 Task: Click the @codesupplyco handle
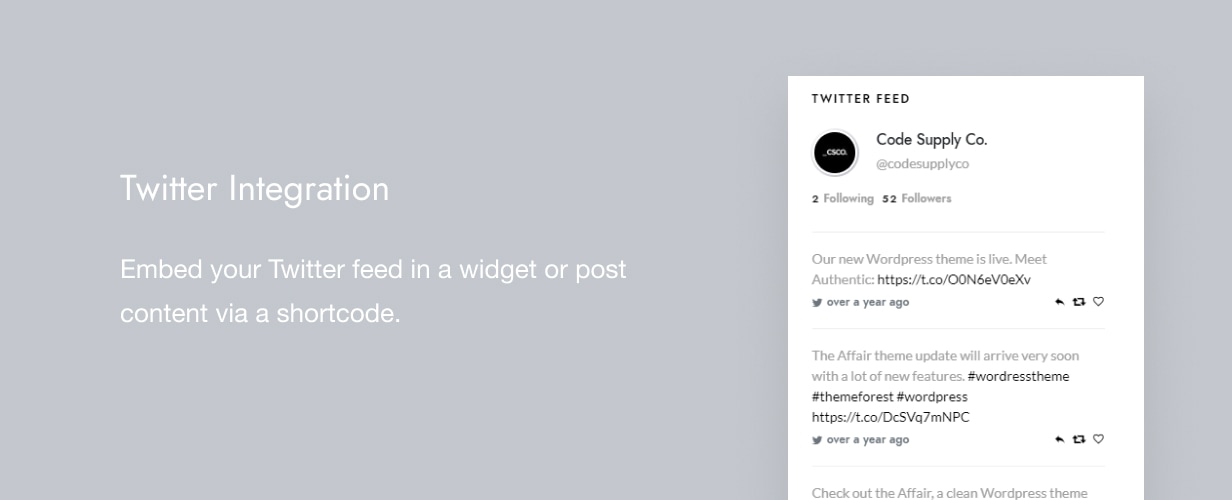tap(922, 164)
